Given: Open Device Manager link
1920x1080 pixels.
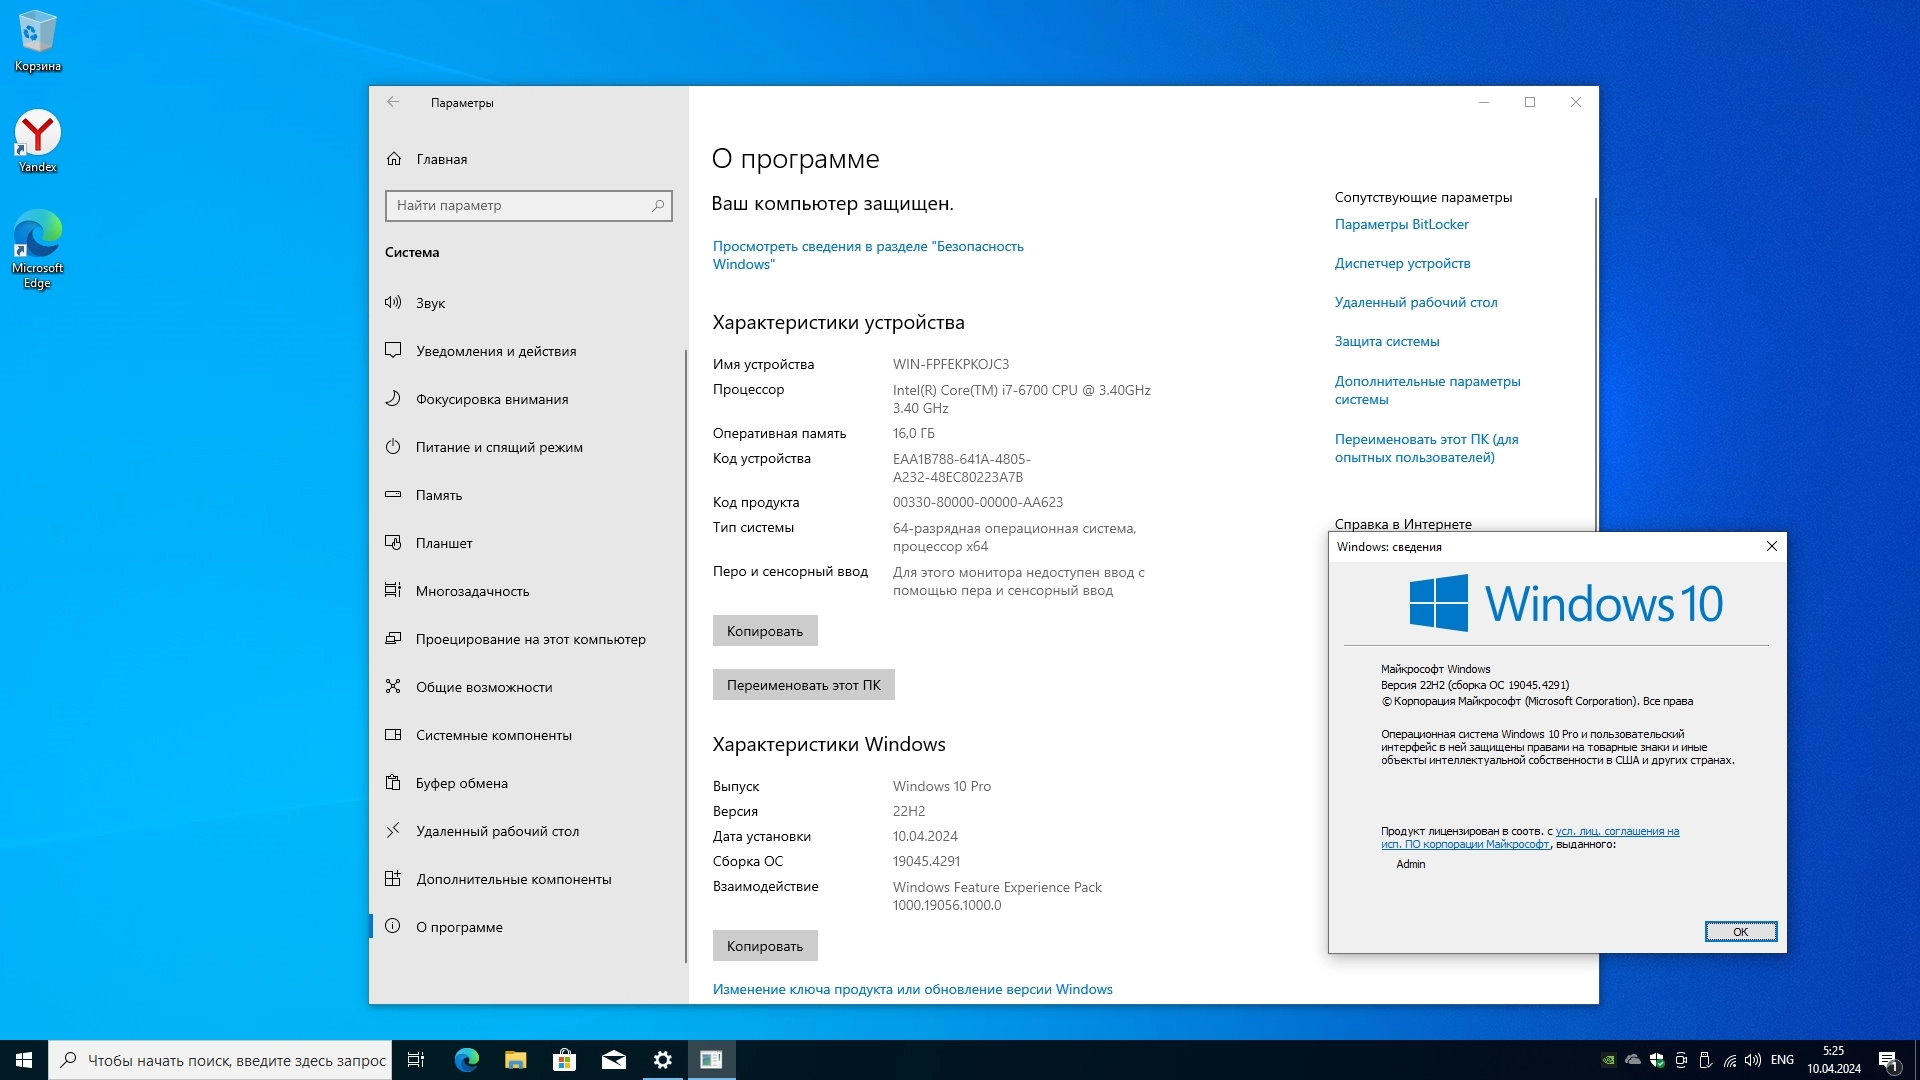Looking at the screenshot, I should pos(1402,263).
